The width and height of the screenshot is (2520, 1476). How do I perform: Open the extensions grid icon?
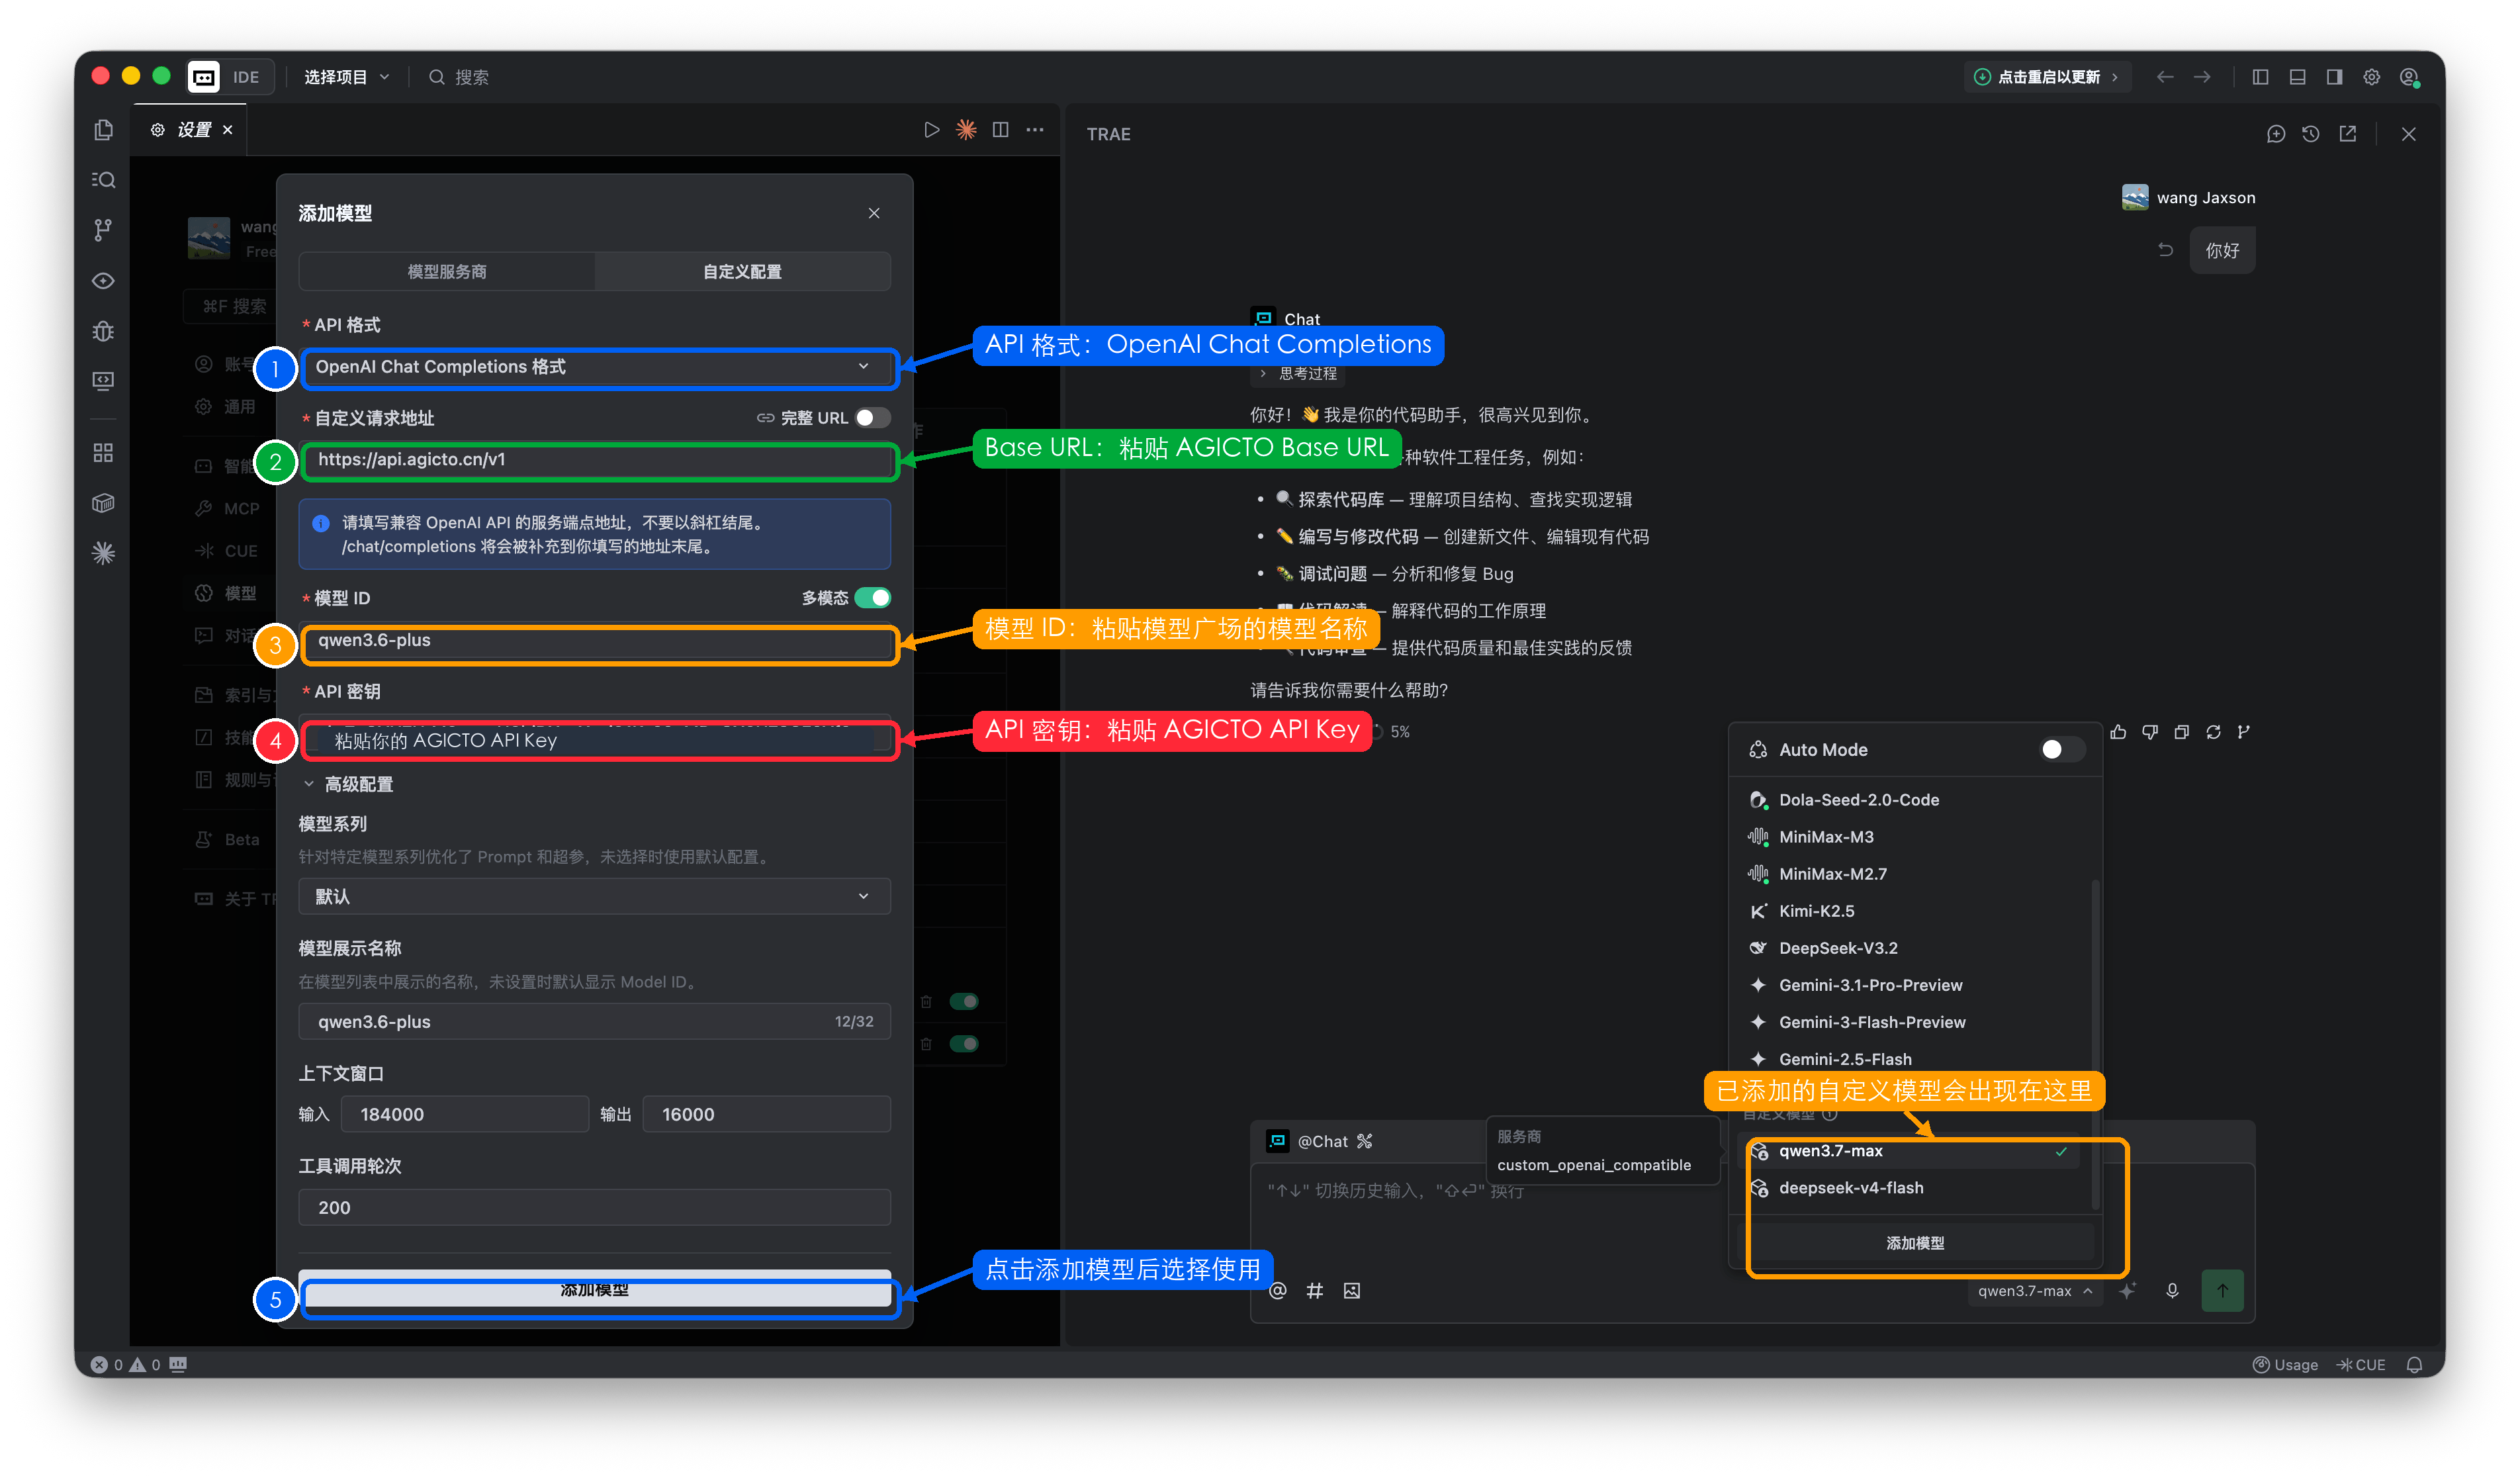pyautogui.click(x=103, y=453)
